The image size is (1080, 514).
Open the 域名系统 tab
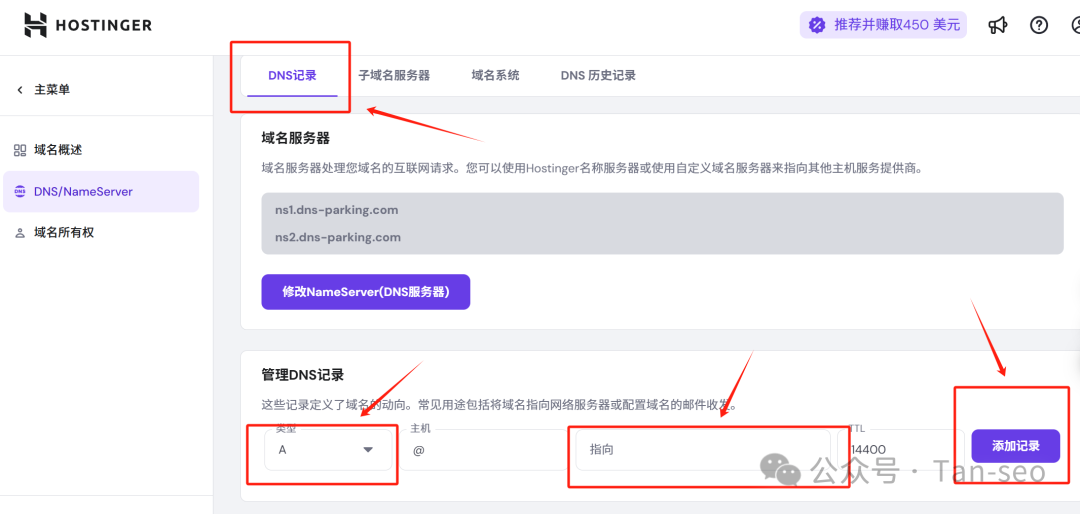(x=495, y=76)
